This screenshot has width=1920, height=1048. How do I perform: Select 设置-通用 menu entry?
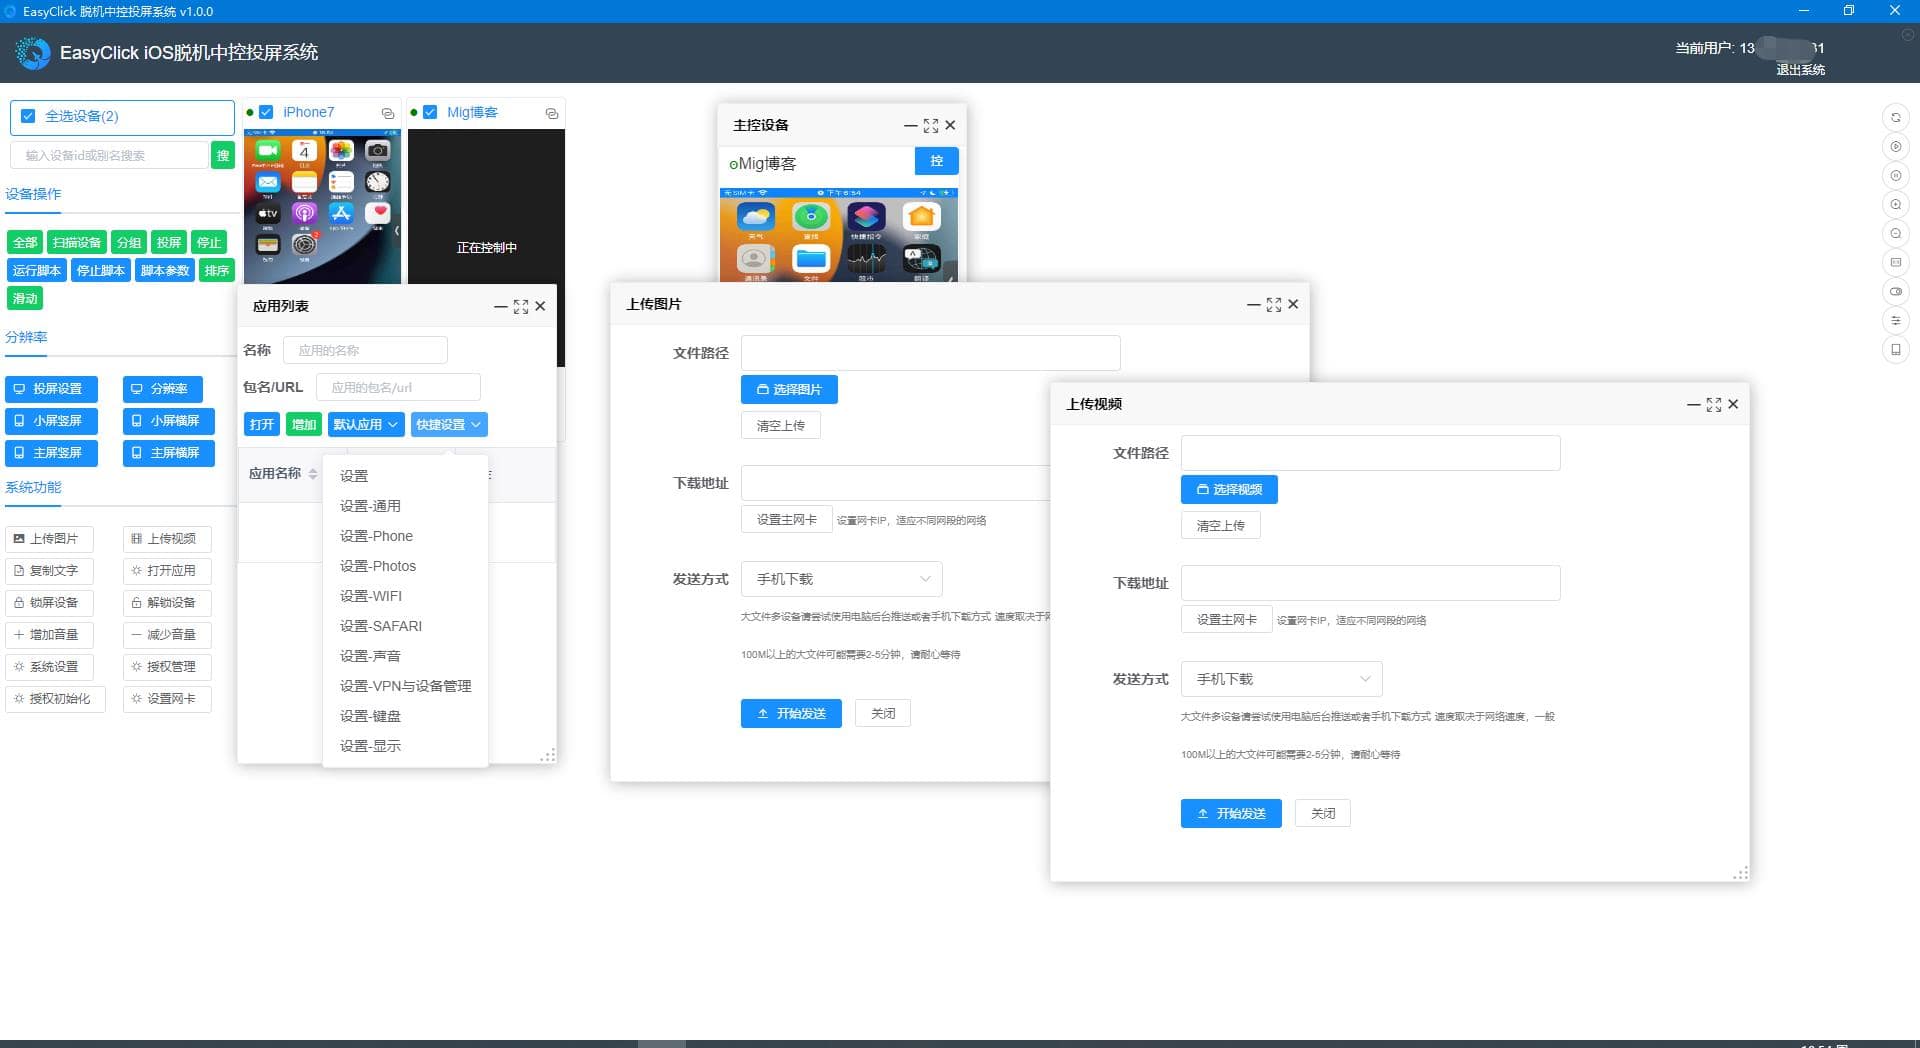406,506
